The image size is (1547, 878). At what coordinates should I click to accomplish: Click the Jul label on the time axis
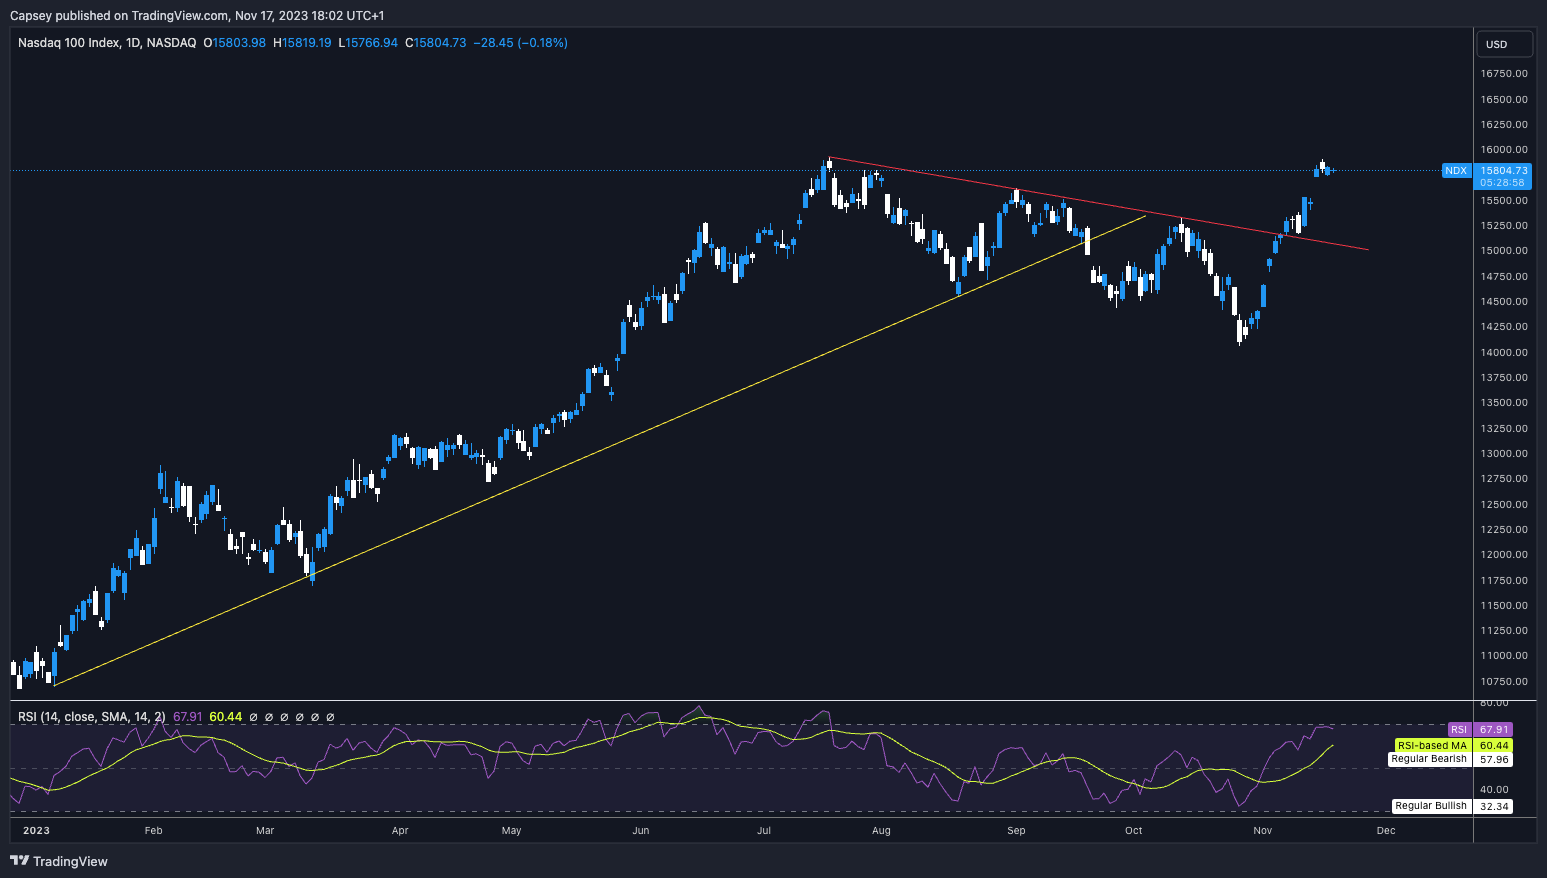[764, 830]
